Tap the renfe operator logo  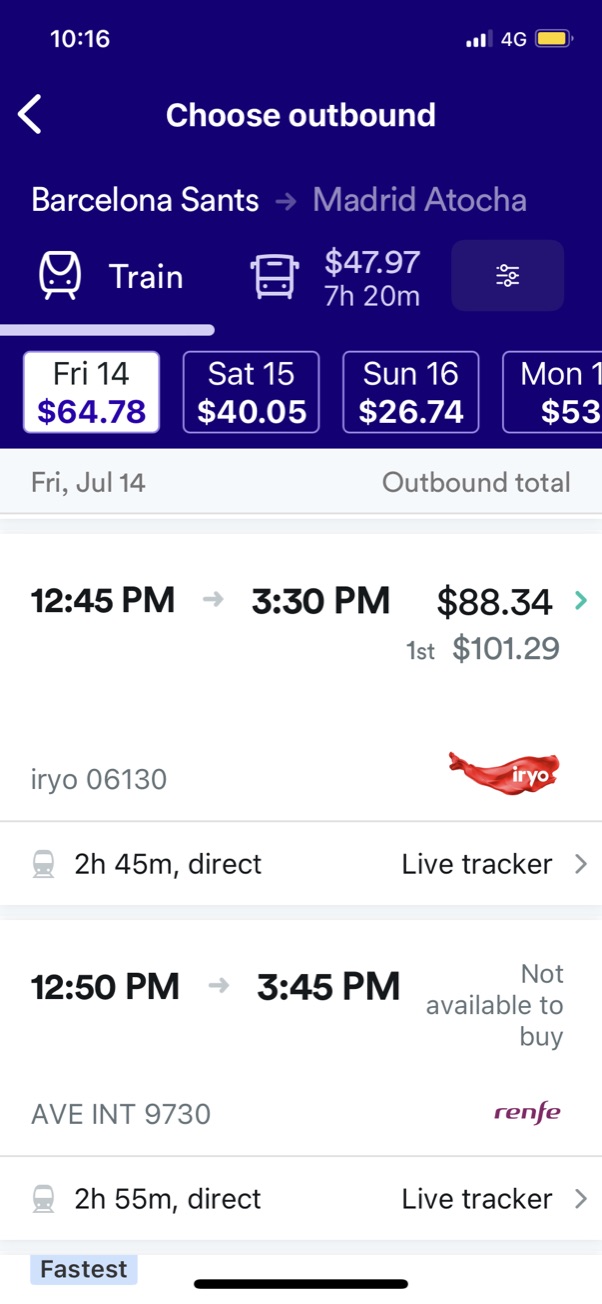click(527, 1112)
